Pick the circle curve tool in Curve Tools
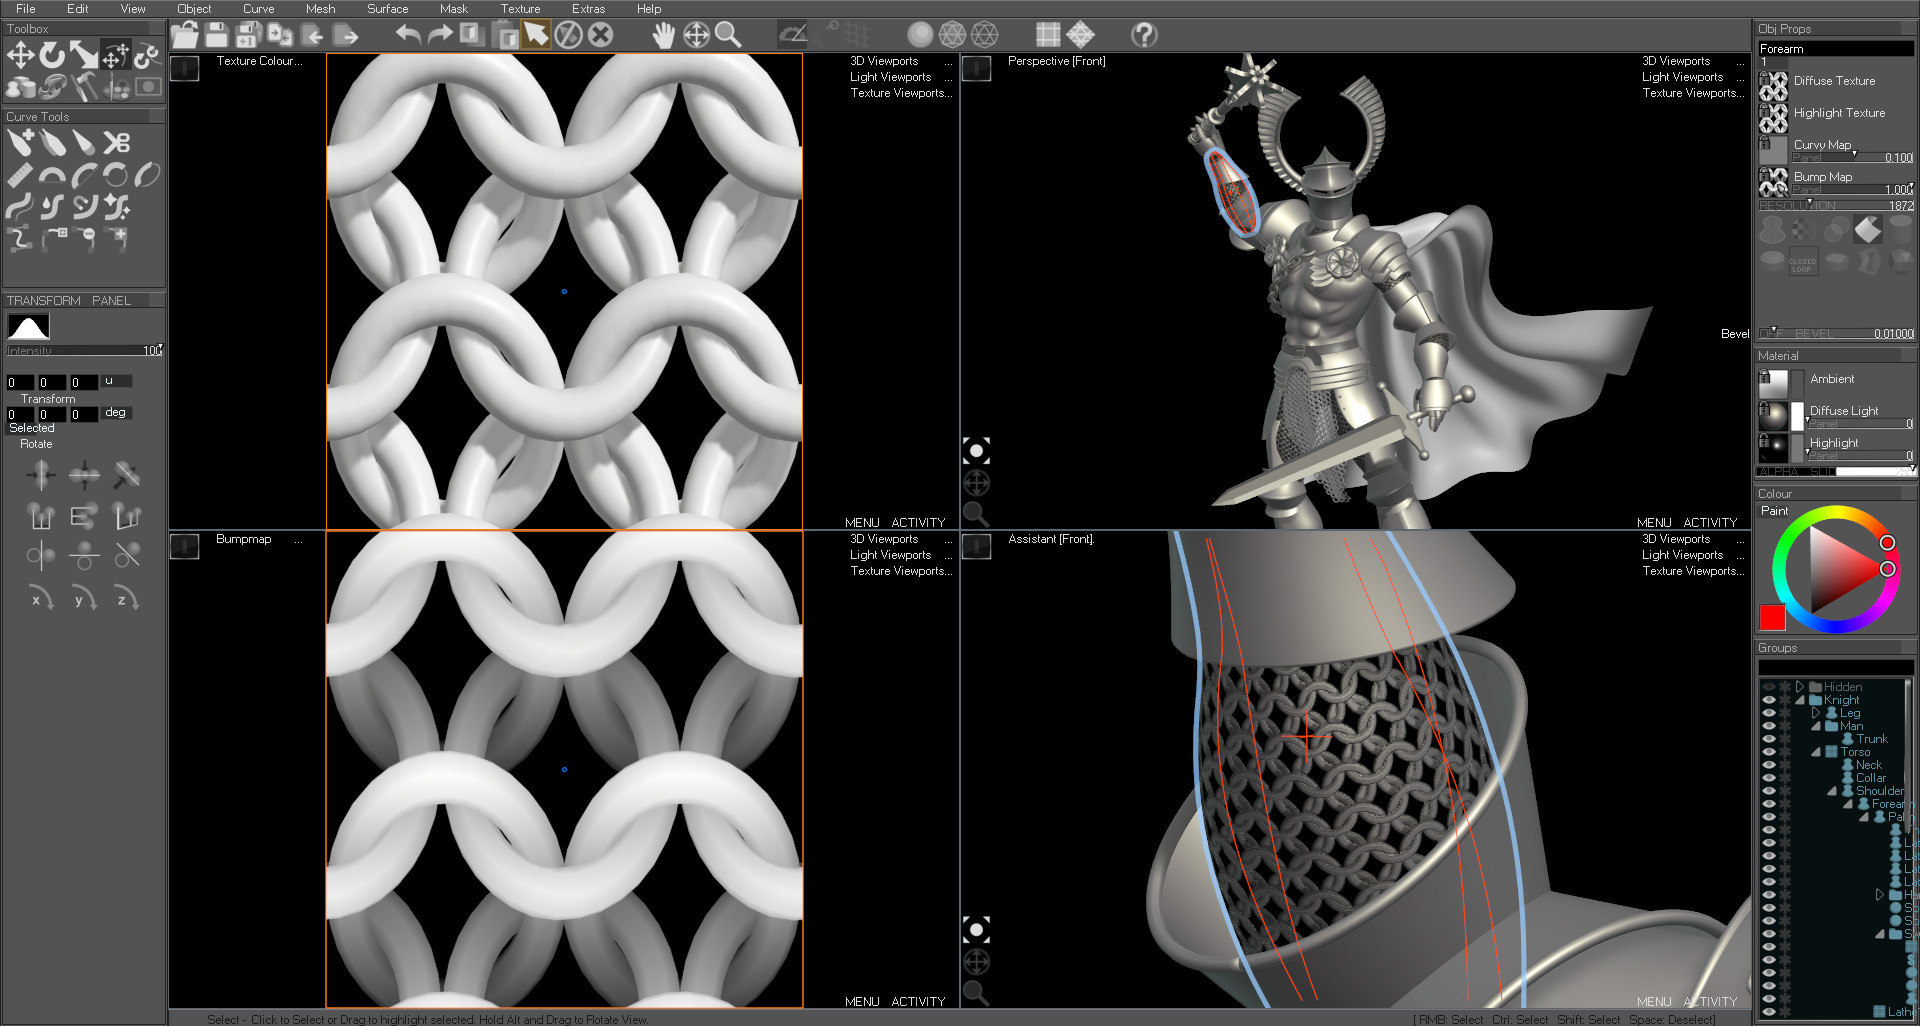1920x1026 pixels. click(x=116, y=174)
